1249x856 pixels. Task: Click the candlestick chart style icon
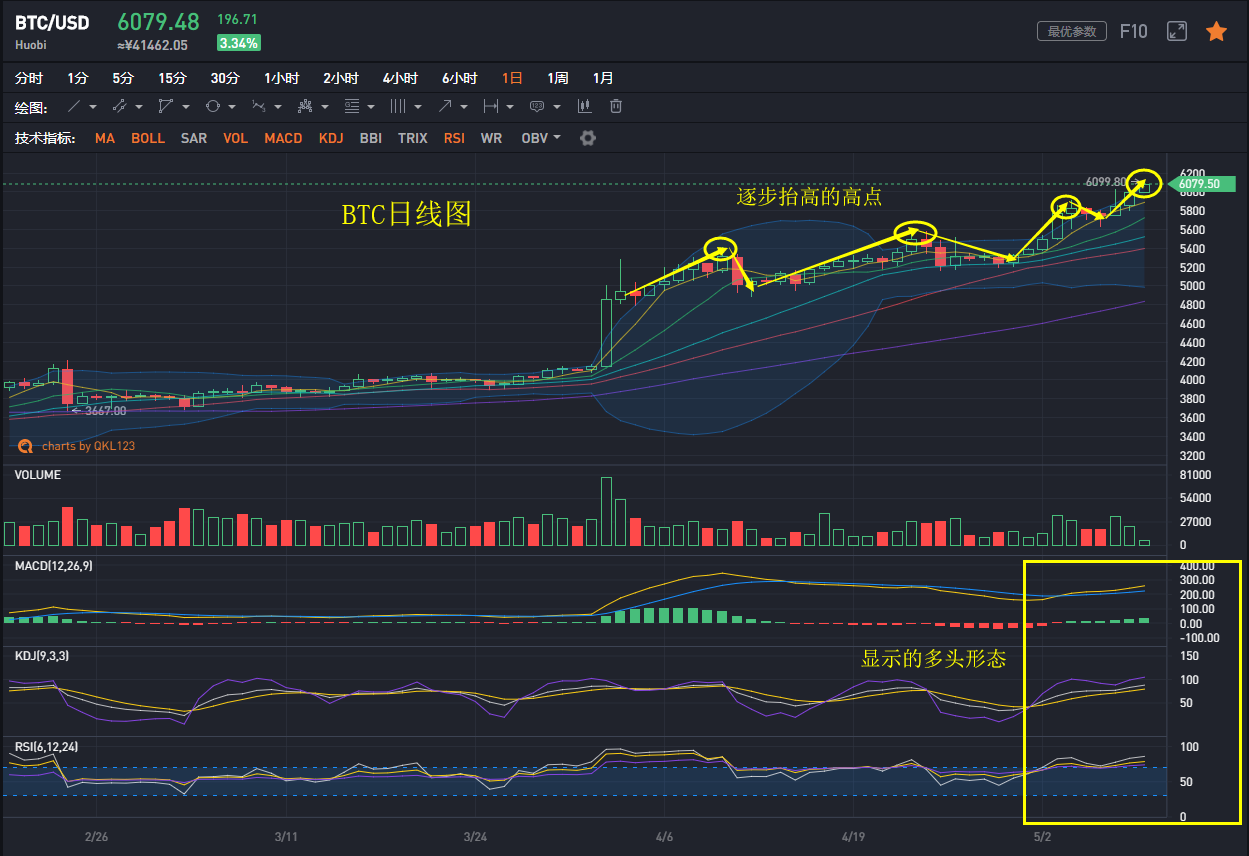click(585, 107)
